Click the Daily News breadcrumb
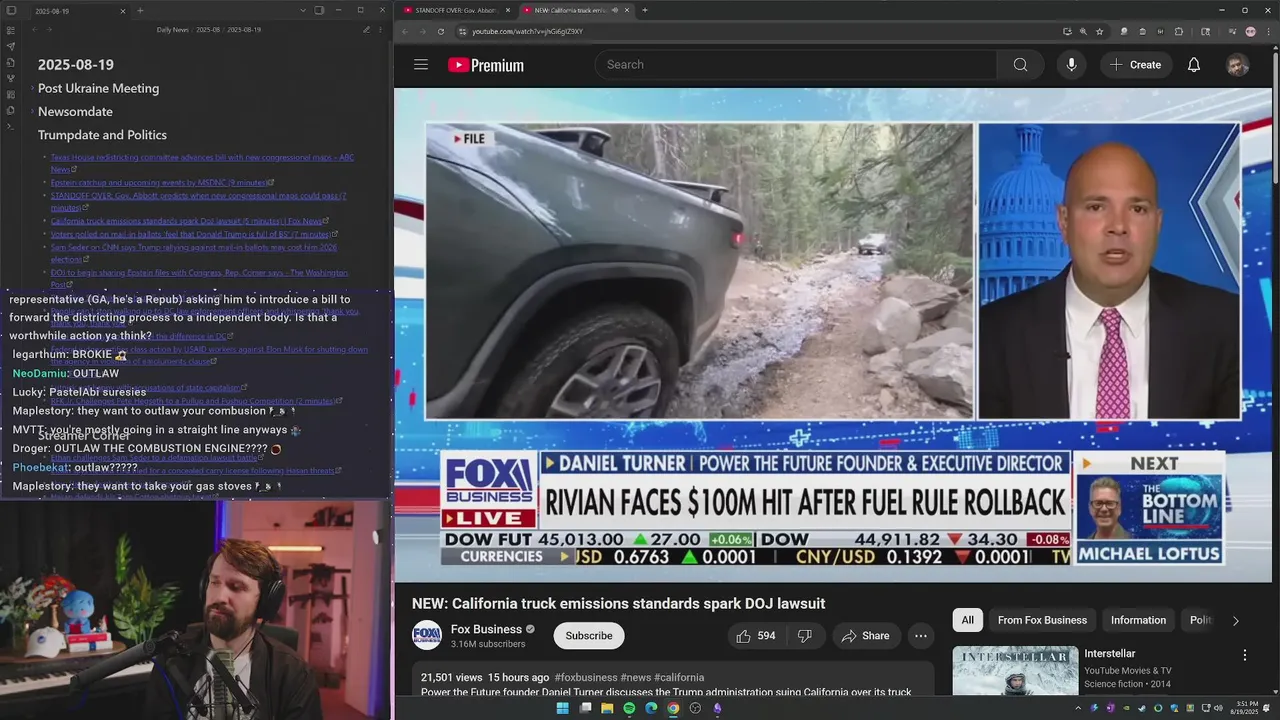This screenshot has height=720, width=1280. click(x=174, y=30)
